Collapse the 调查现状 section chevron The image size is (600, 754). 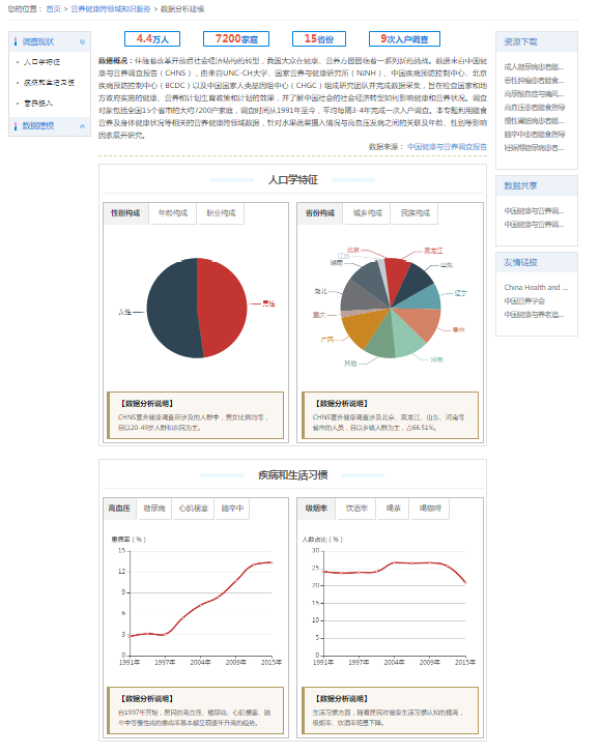(x=80, y=42)
